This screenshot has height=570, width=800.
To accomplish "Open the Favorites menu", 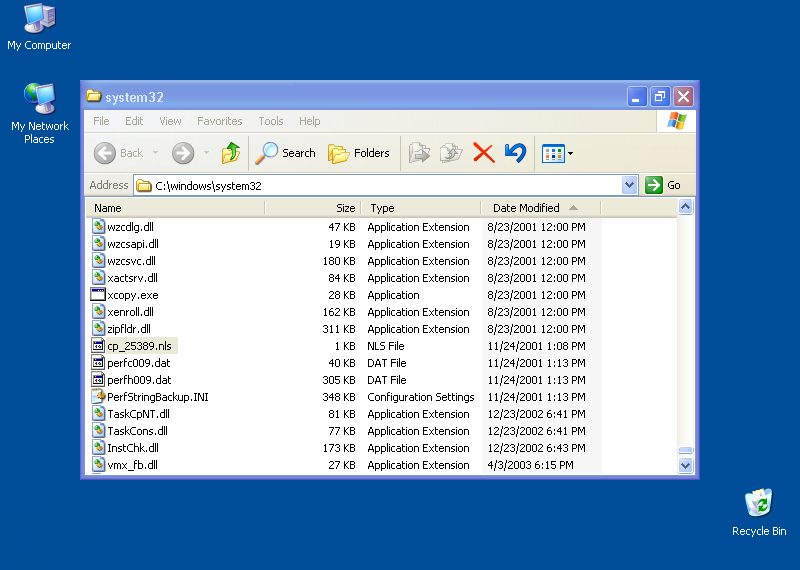I will [219, 121].
